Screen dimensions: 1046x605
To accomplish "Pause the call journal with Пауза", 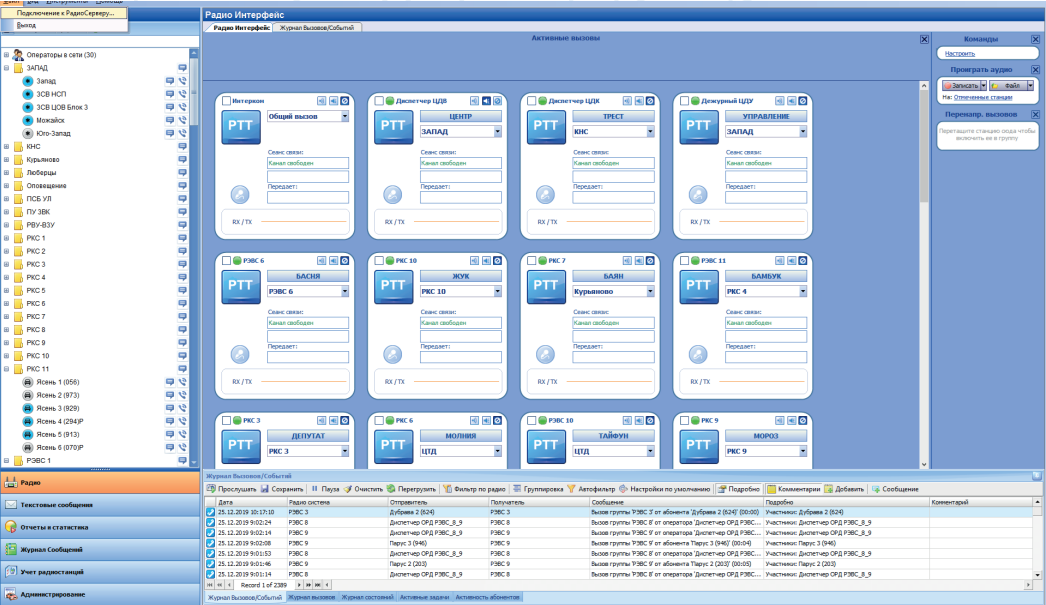I will (x=325, y=489).
